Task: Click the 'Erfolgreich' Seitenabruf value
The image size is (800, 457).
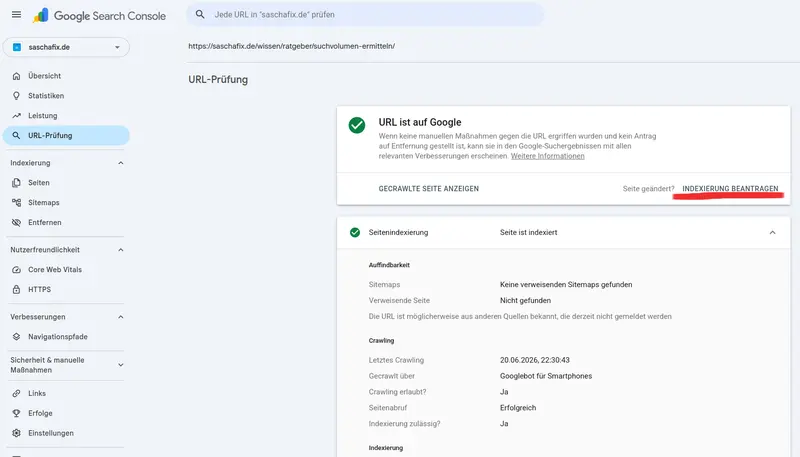Action: (518, 408)
